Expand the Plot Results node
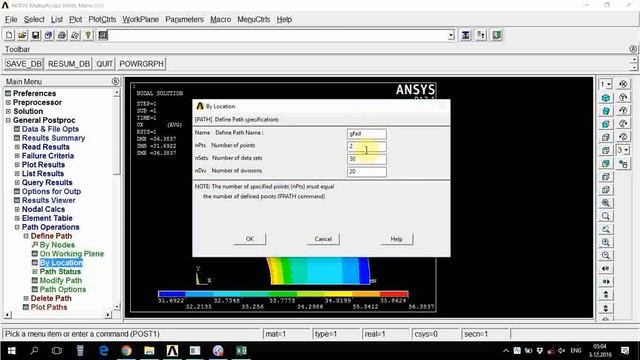 click(17, 165)
